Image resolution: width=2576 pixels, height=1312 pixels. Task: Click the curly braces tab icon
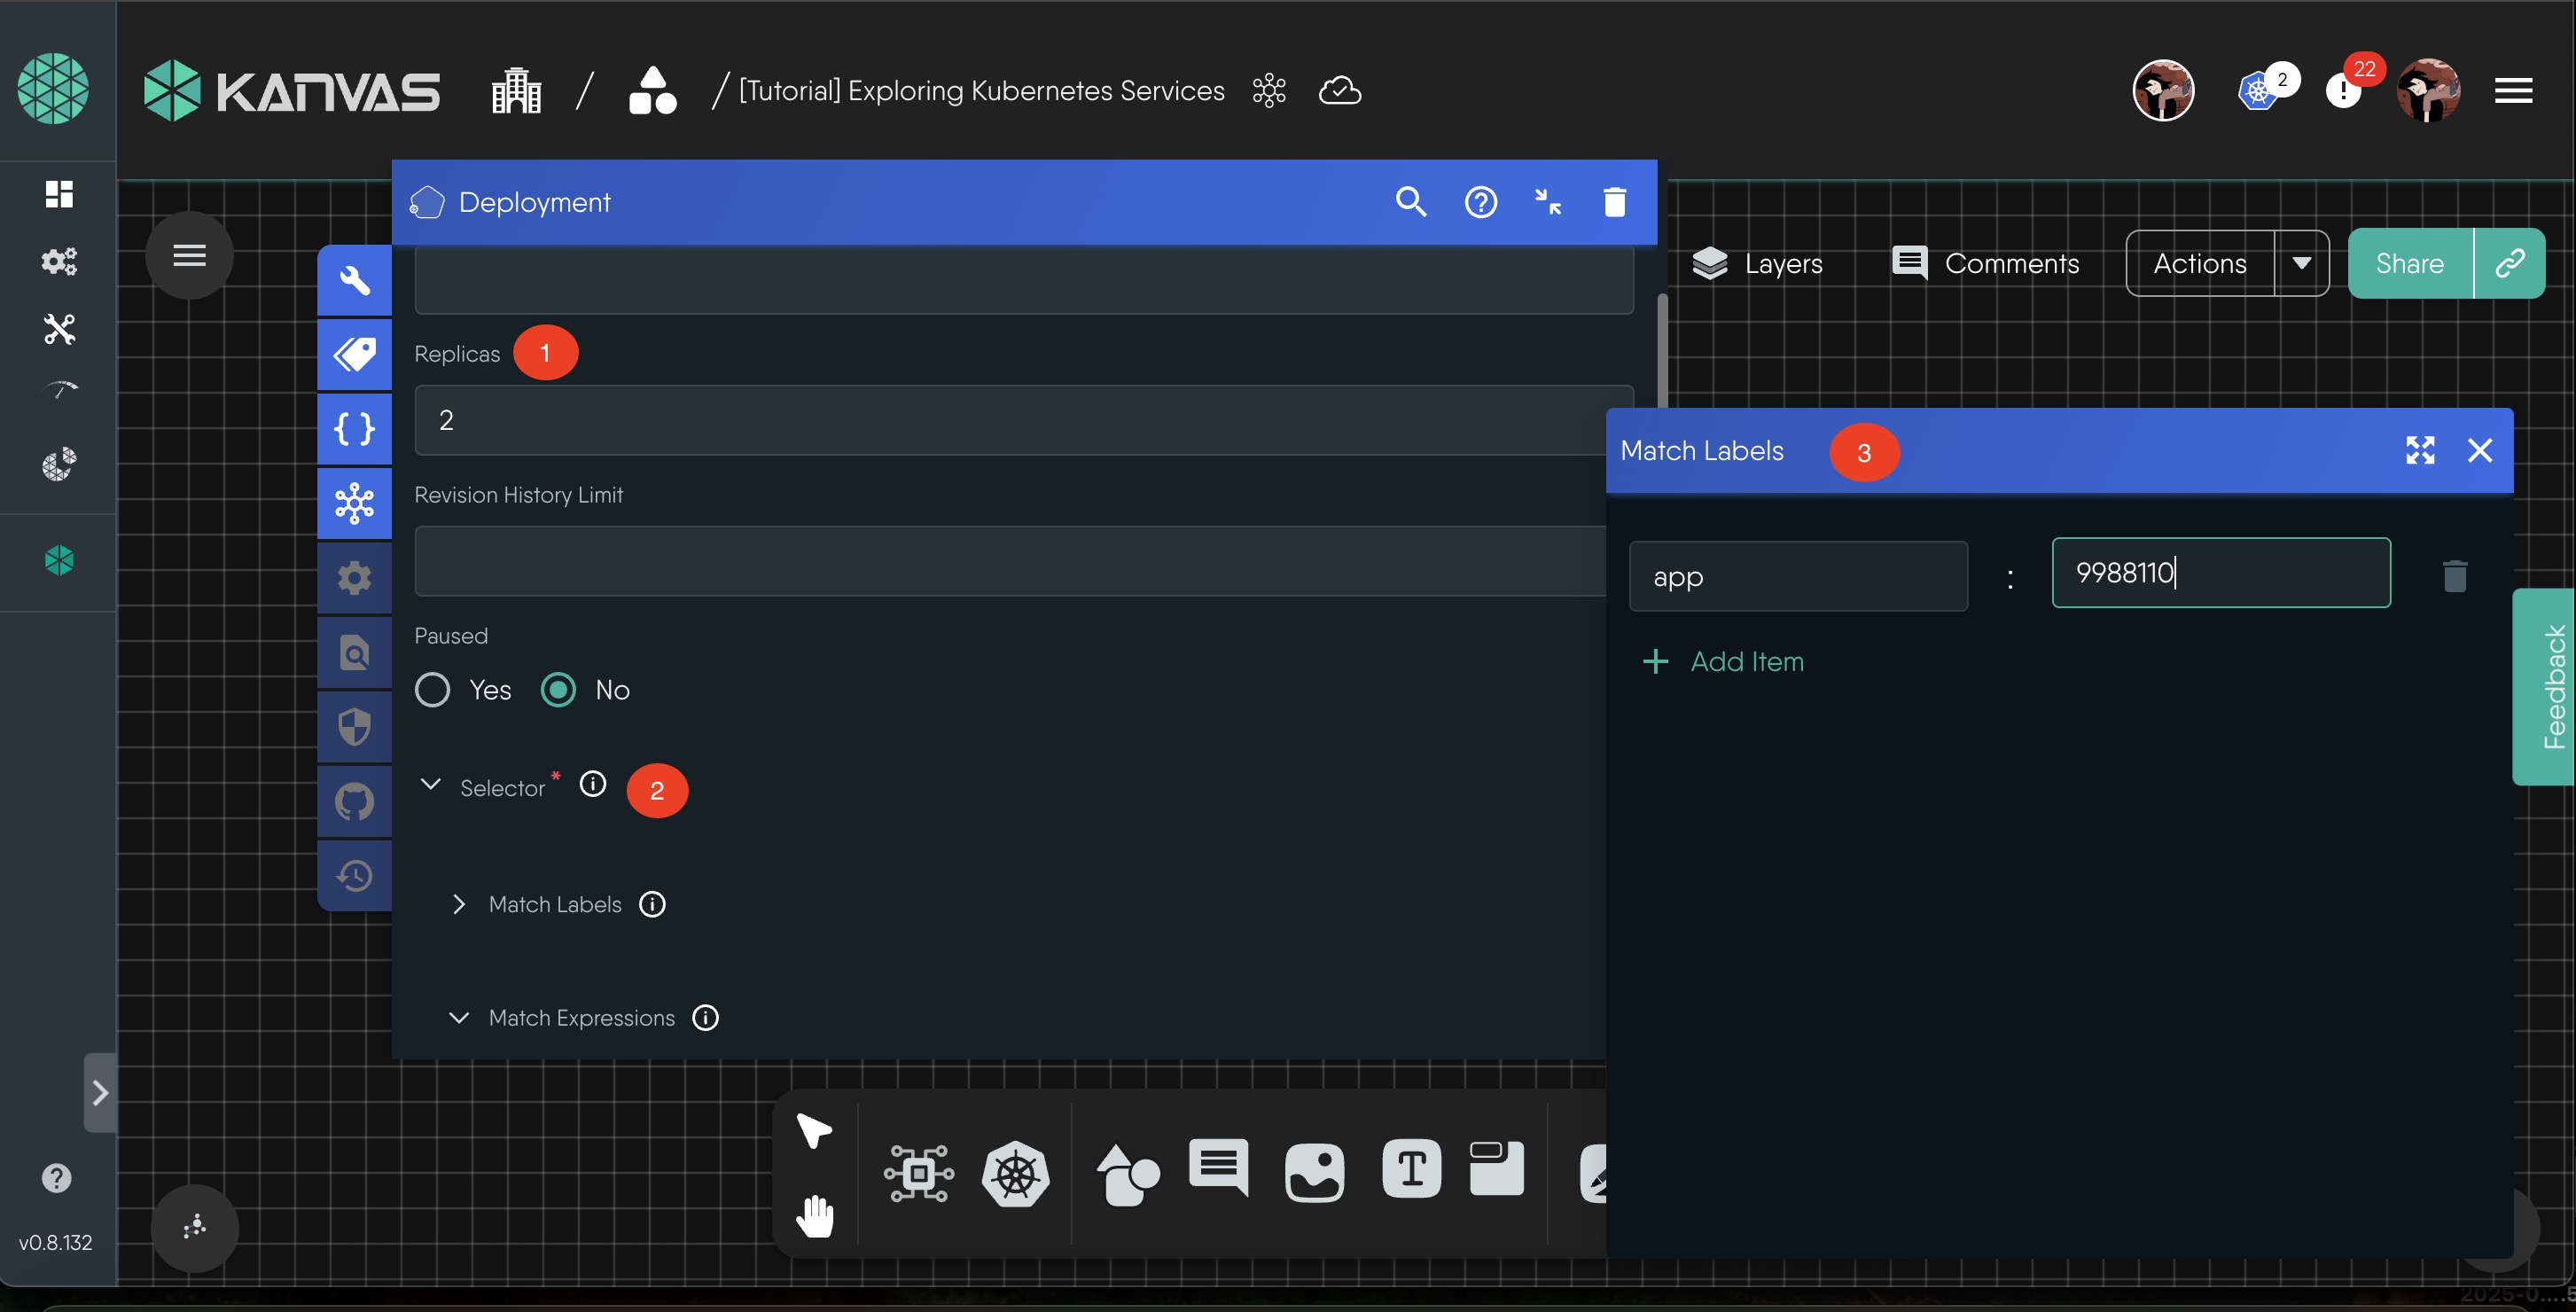354,429
